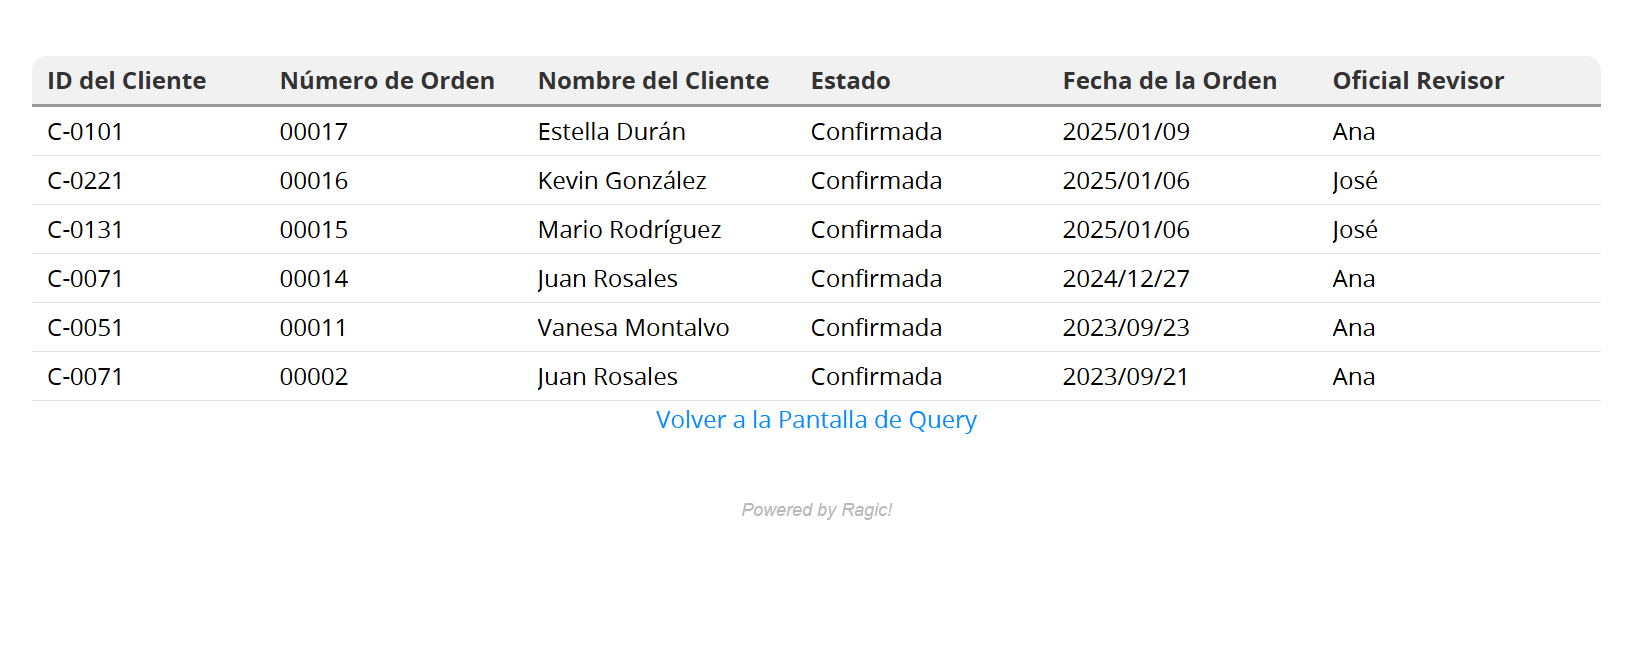Select client ID C-0131
The image size is (1651, 670).
tap(85, 230)
